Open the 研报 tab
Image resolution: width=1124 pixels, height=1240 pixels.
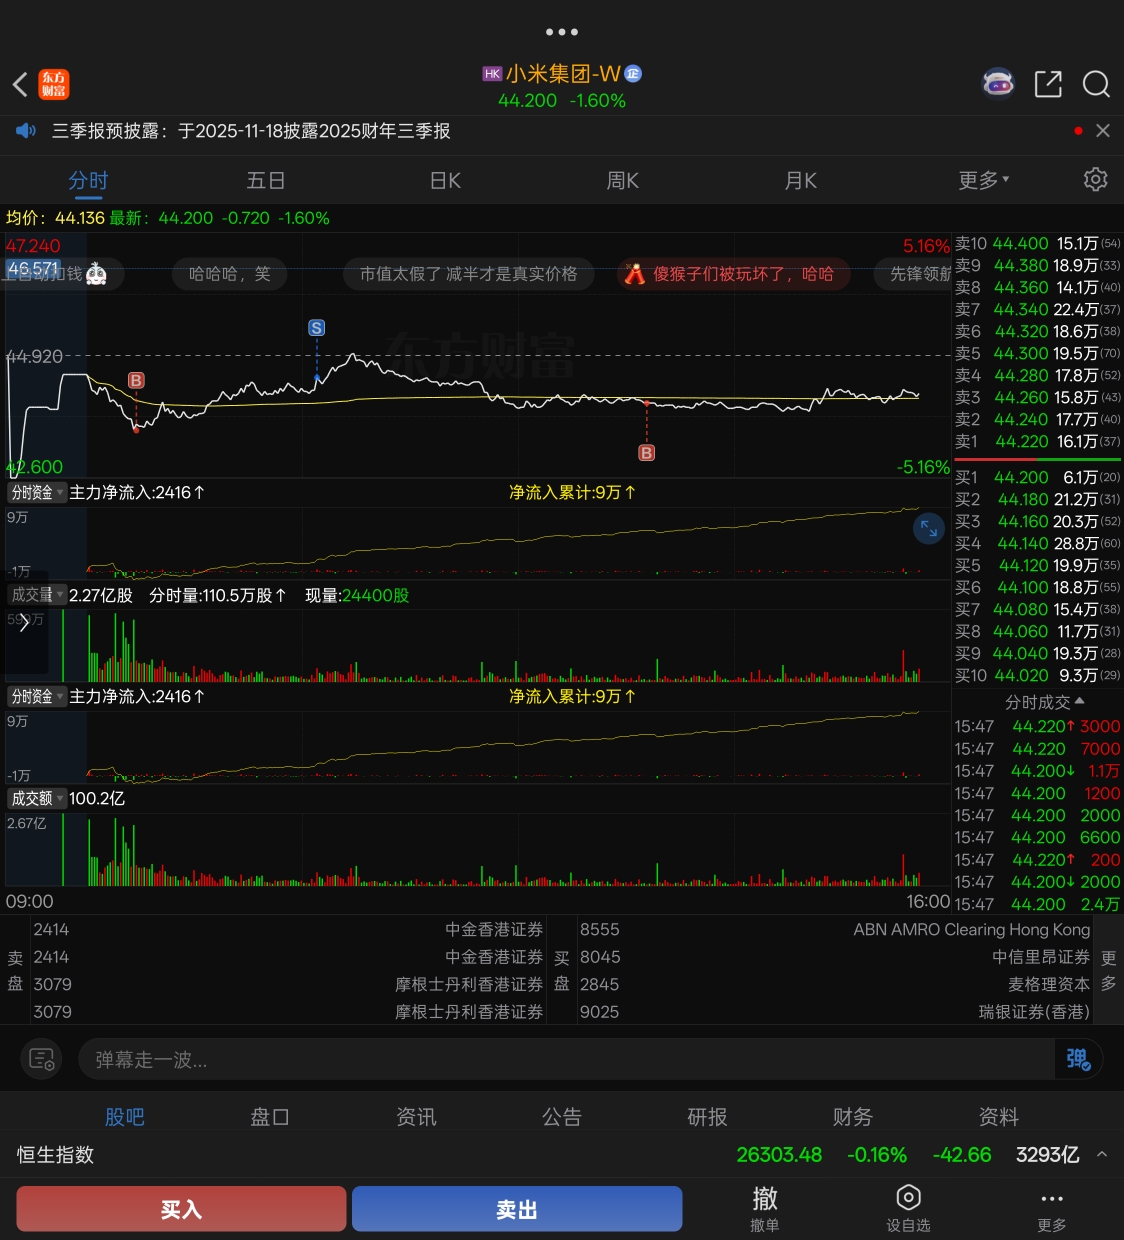(x=708, y=1117)
